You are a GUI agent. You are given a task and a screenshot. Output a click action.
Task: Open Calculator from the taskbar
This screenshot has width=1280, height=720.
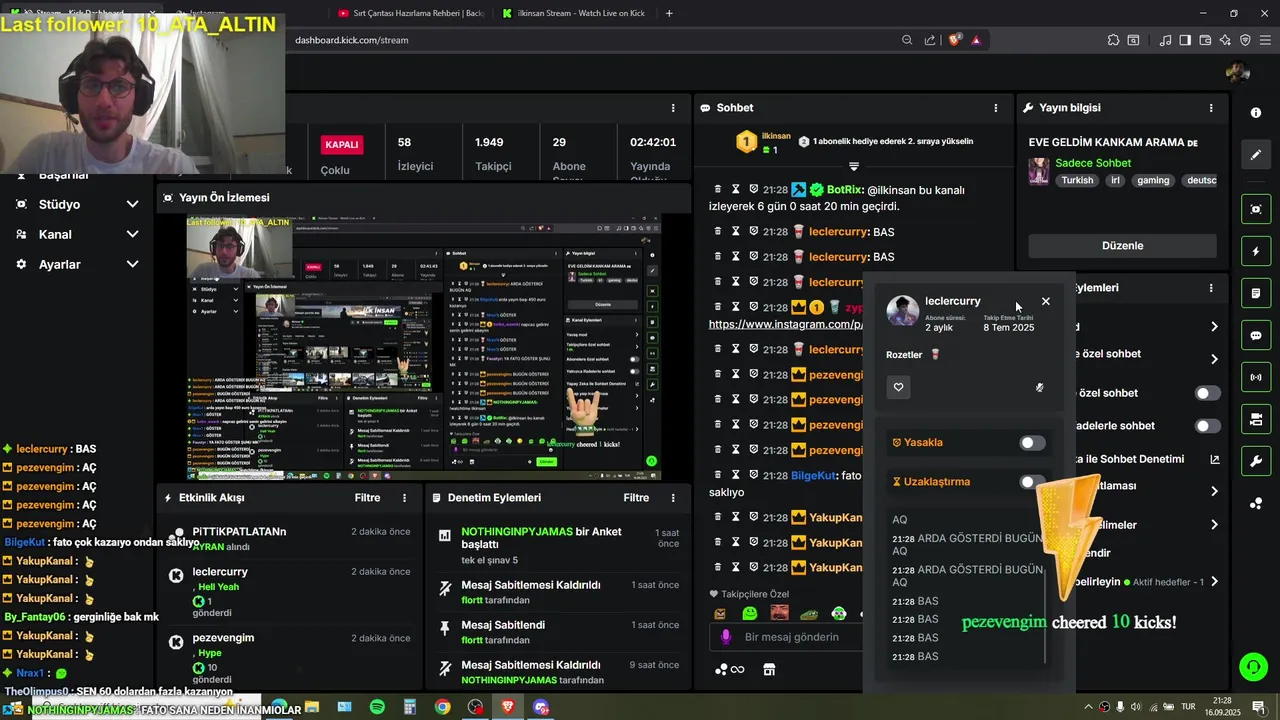tap(410, 707)
